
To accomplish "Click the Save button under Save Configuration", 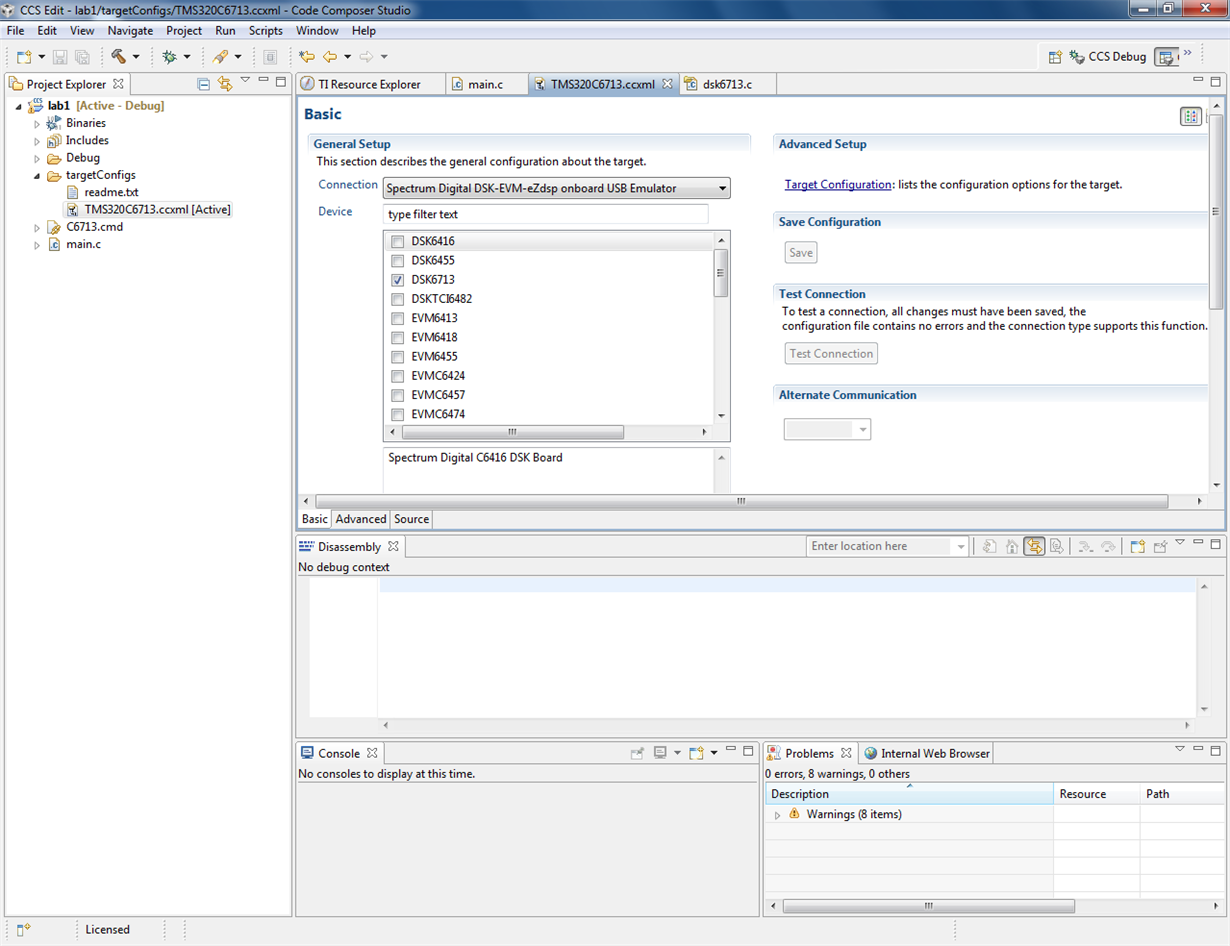I will (x=800, y=252).
